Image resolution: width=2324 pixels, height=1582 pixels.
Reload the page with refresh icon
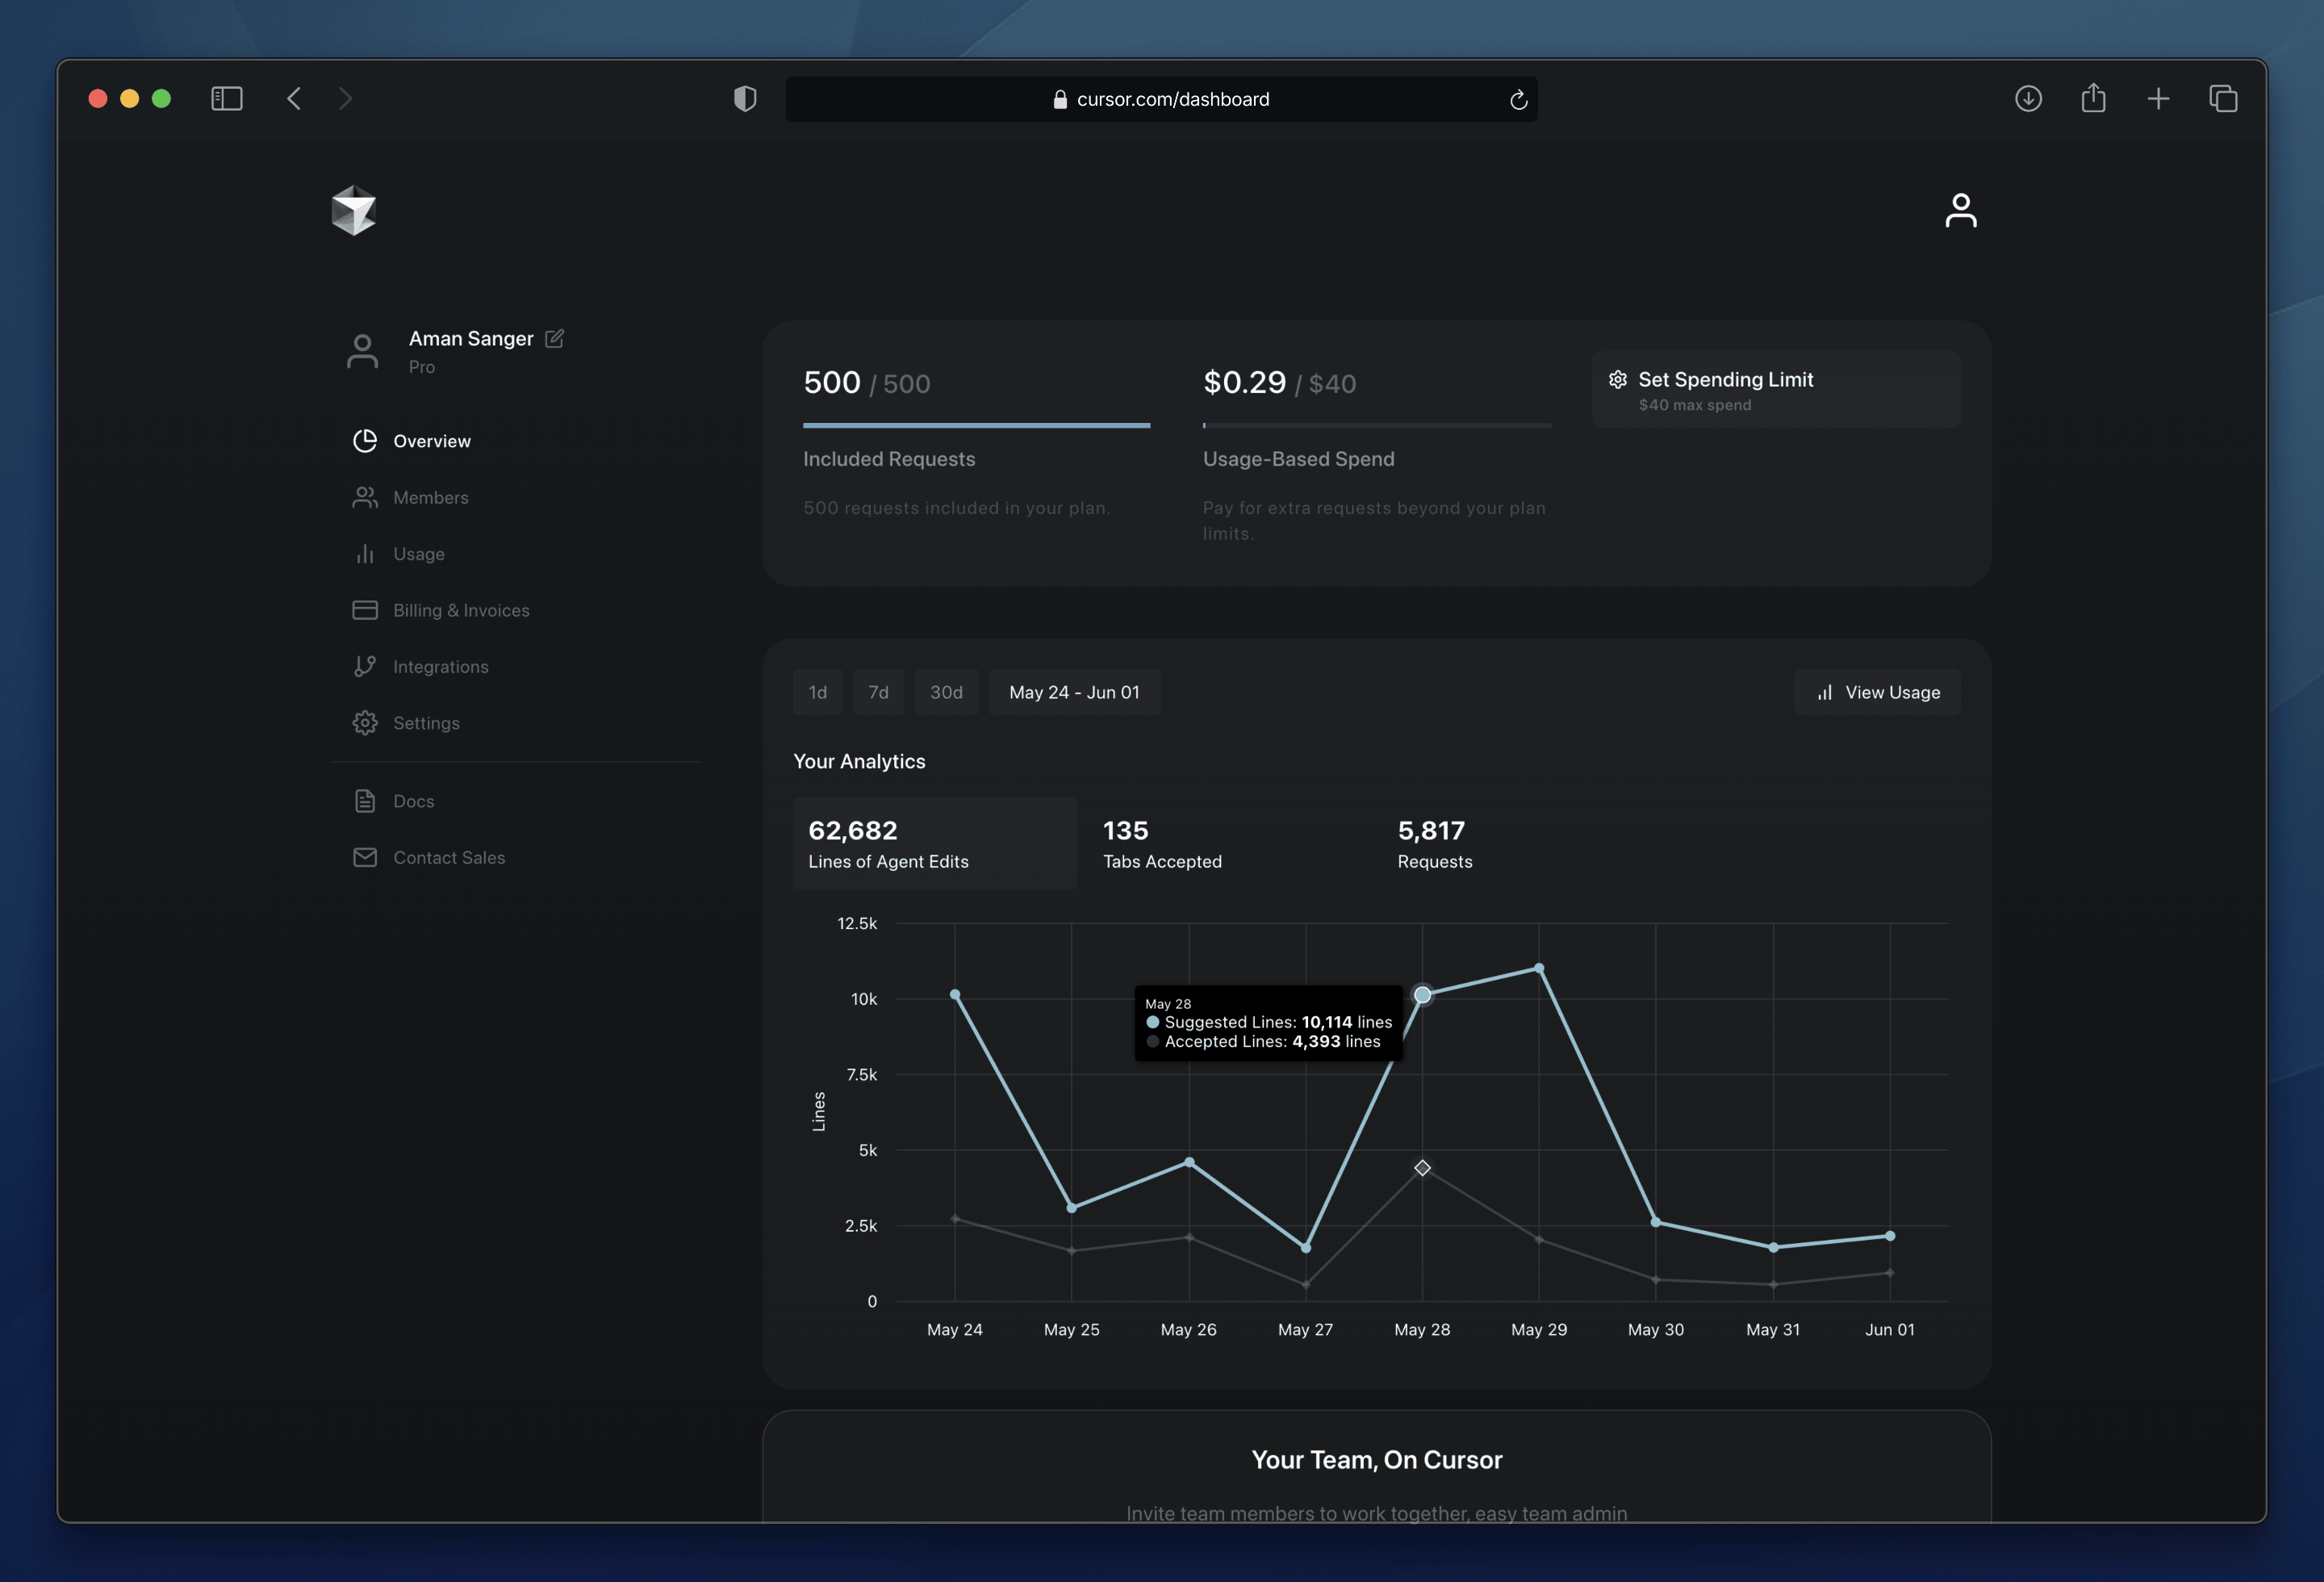click(1518, 99)
